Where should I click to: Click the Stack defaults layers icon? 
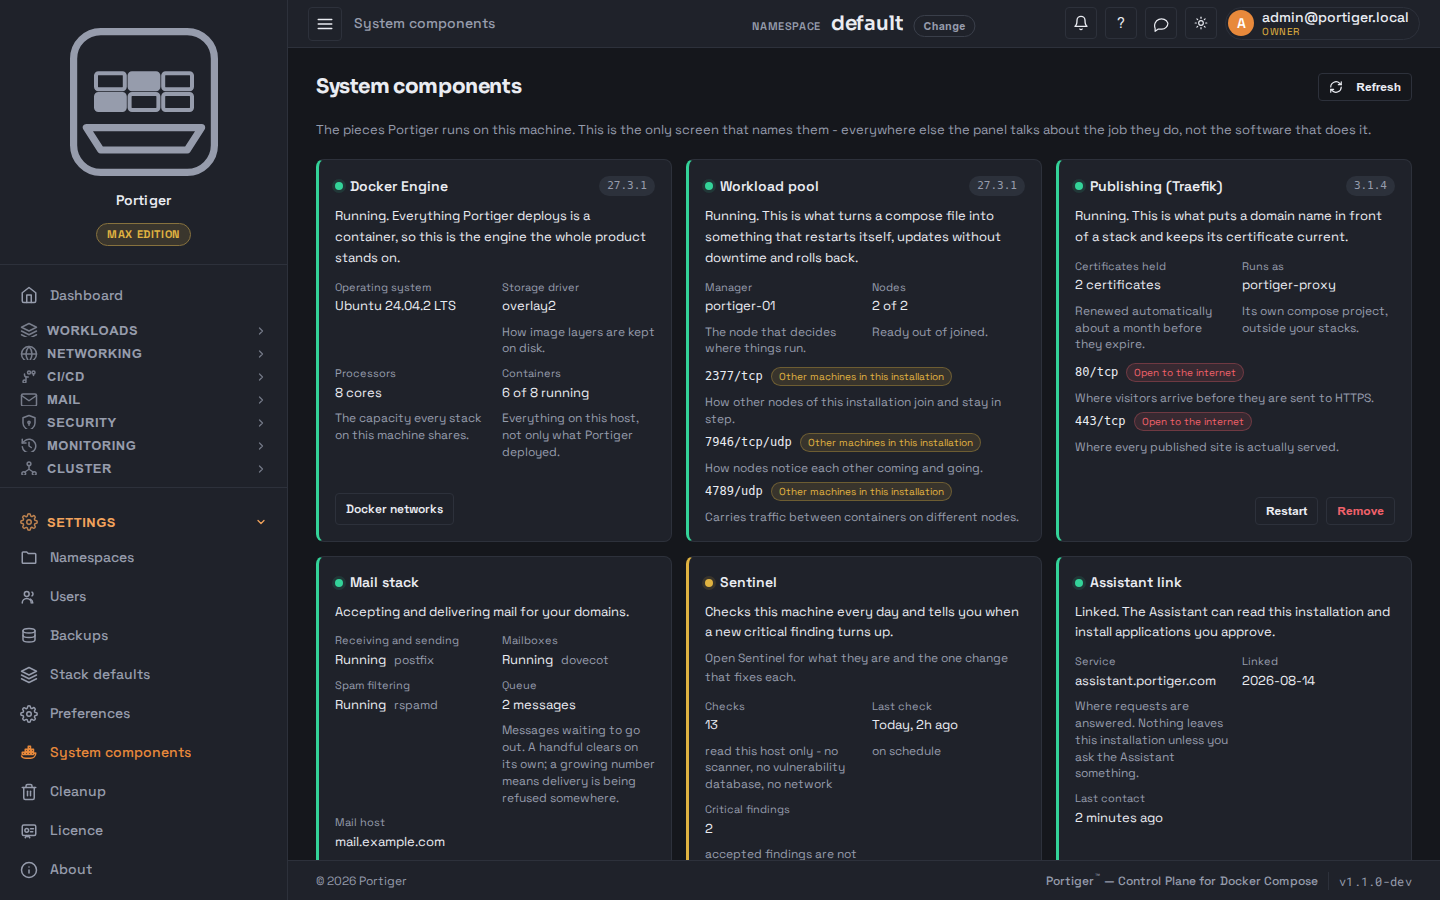[29, 674]
